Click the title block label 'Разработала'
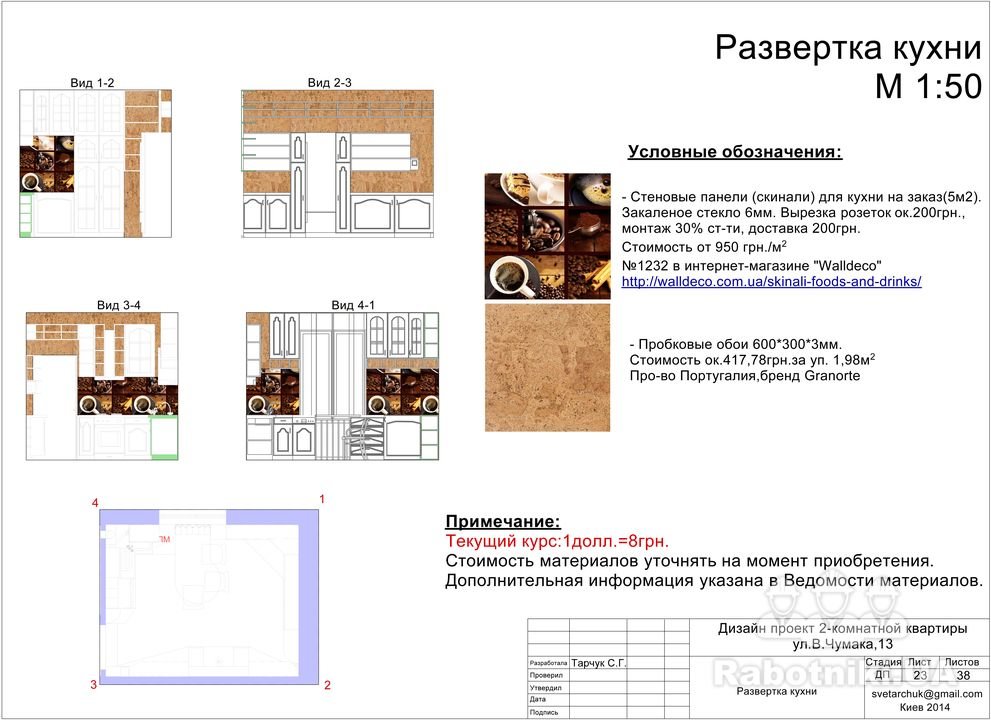Screen dimensions: 991x720 549,663
